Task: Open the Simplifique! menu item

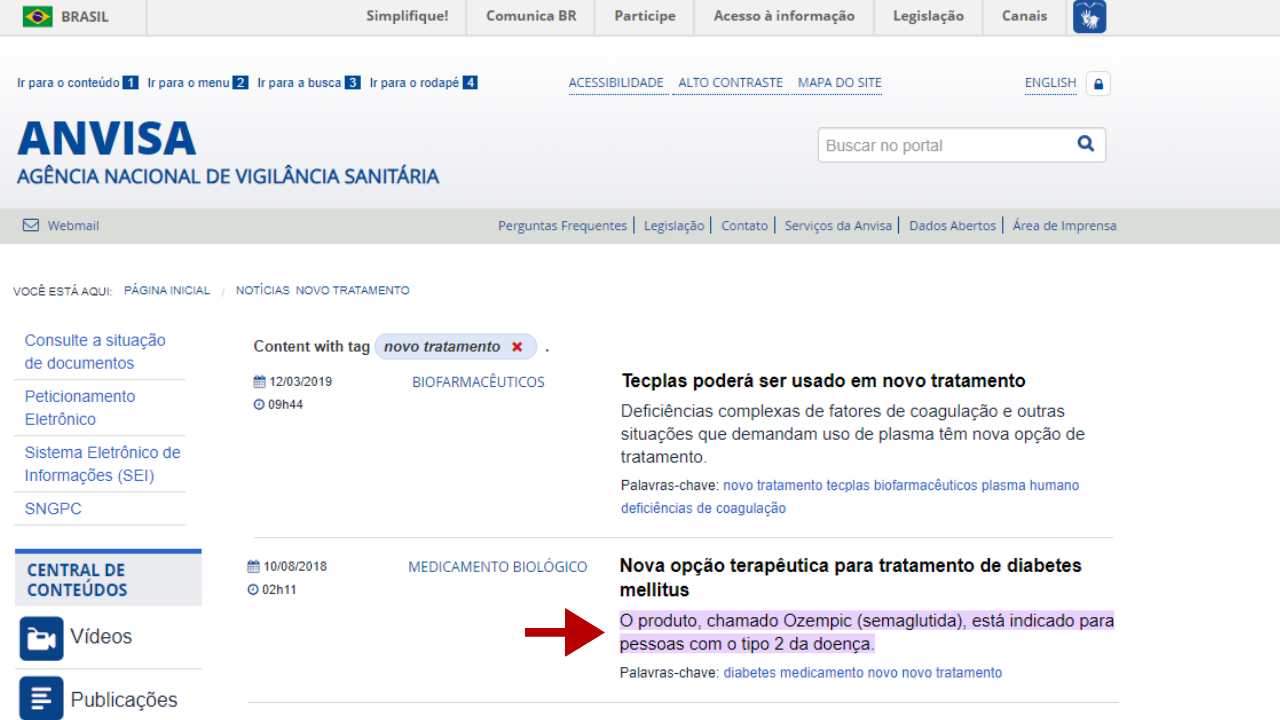Action: click(x=407, y=16)
